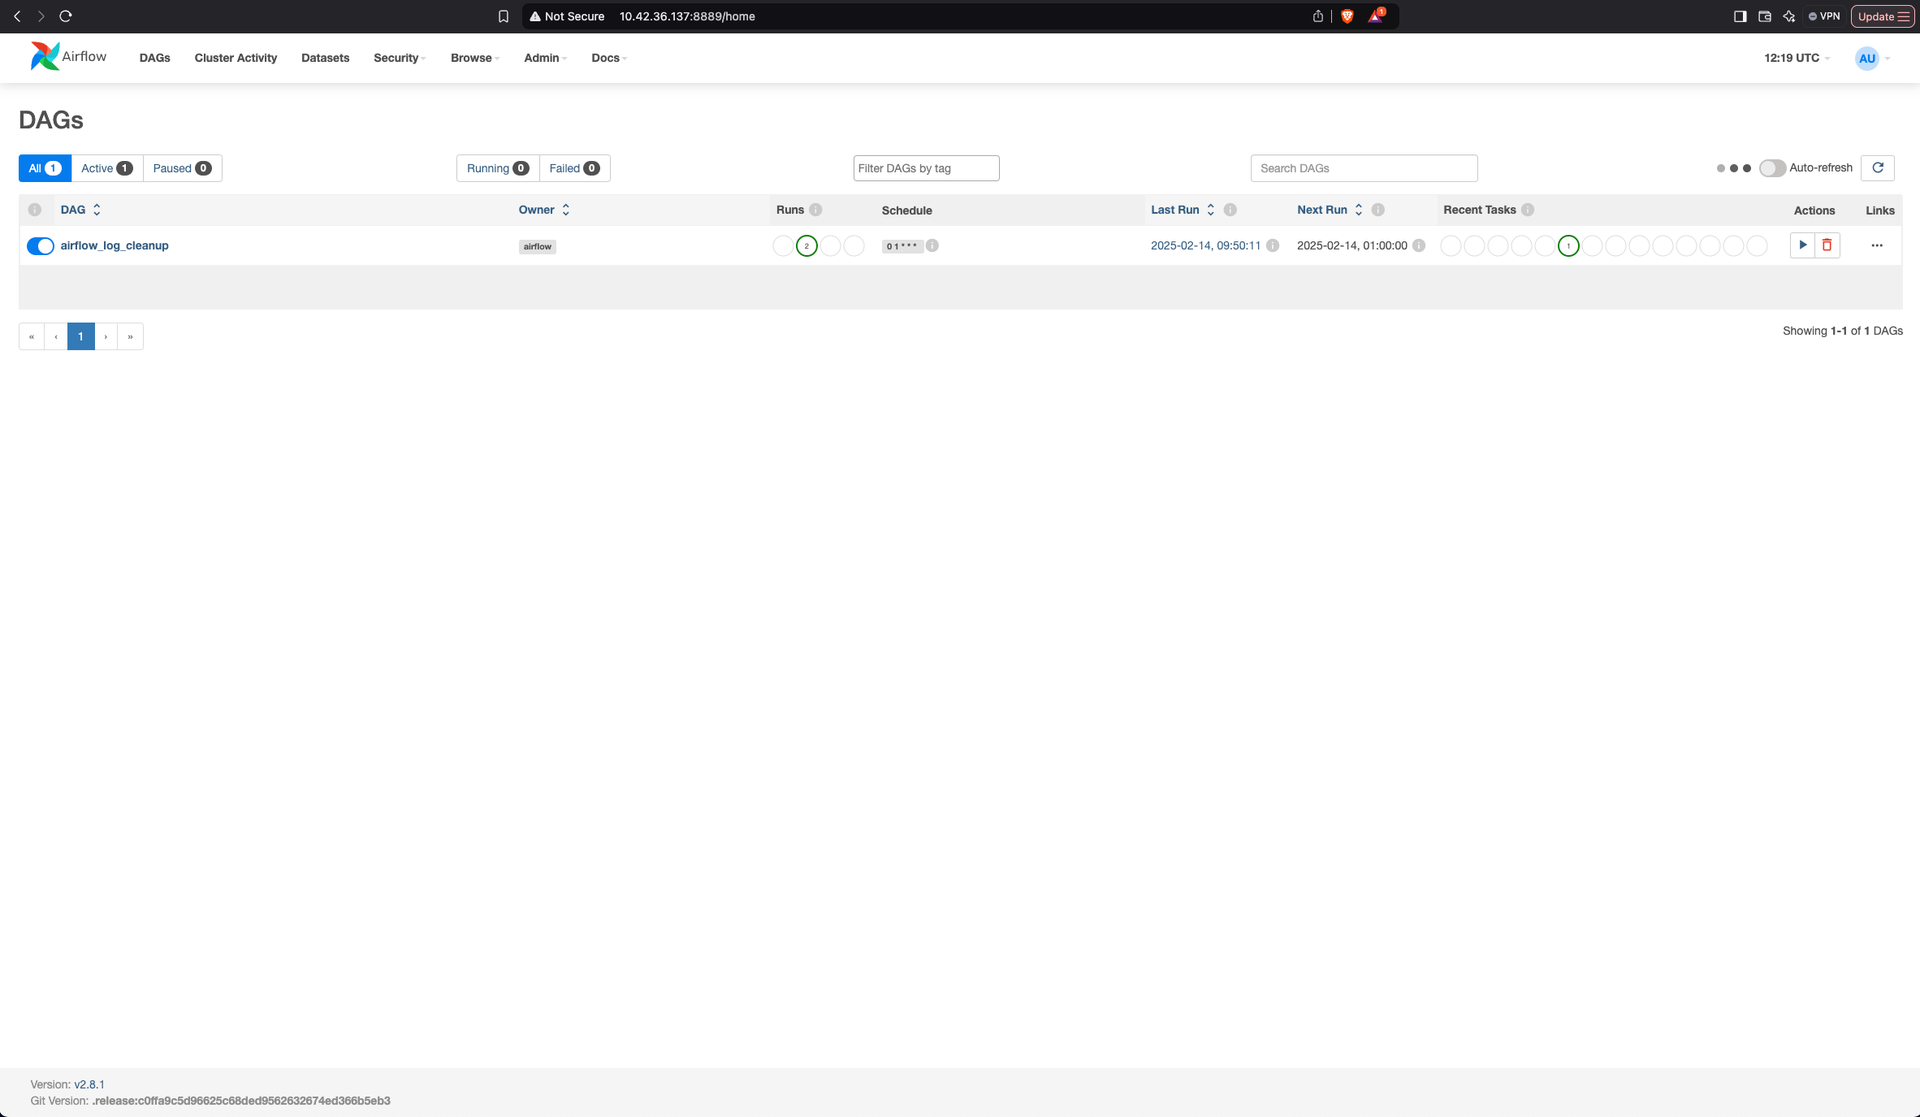Image resolution: width=1920 pixels, height=1117 pixels.
Task: Open the Admin dropdown menu
Action: coord(545,58)
